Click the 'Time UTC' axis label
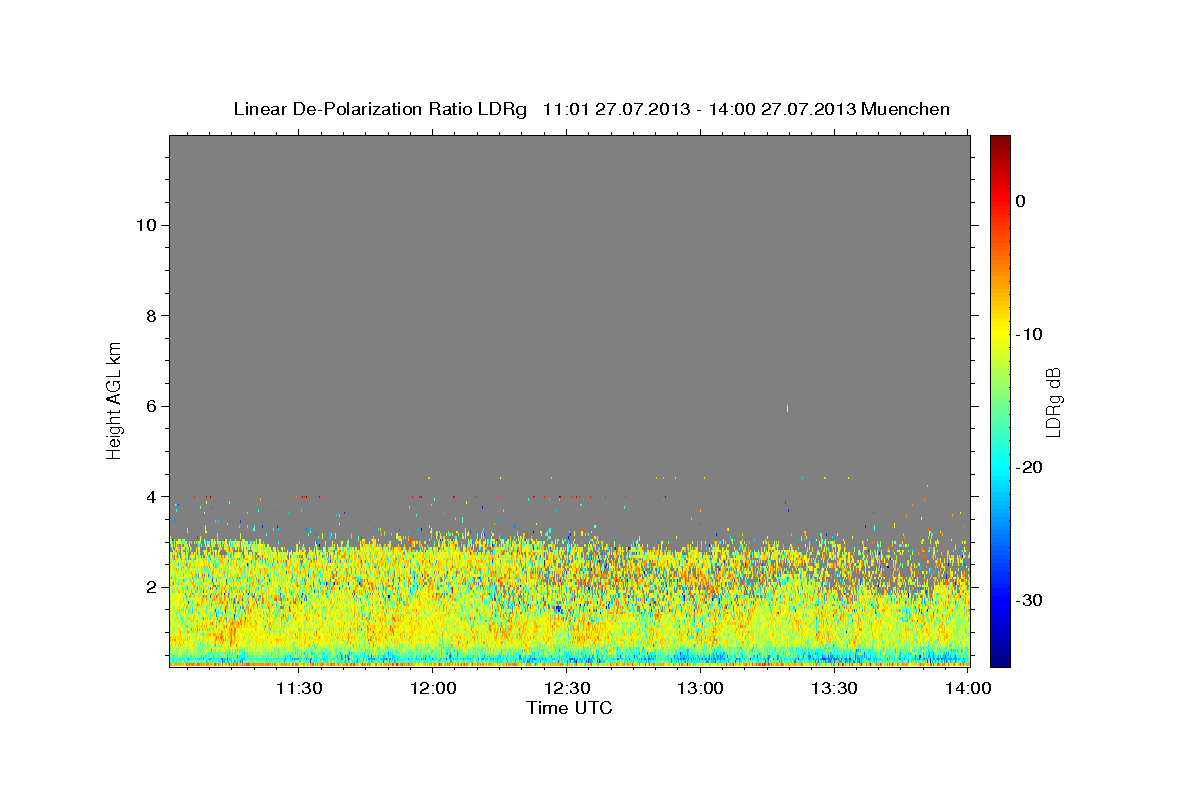This screenshot has width=1200, height=800. (569, 708)
